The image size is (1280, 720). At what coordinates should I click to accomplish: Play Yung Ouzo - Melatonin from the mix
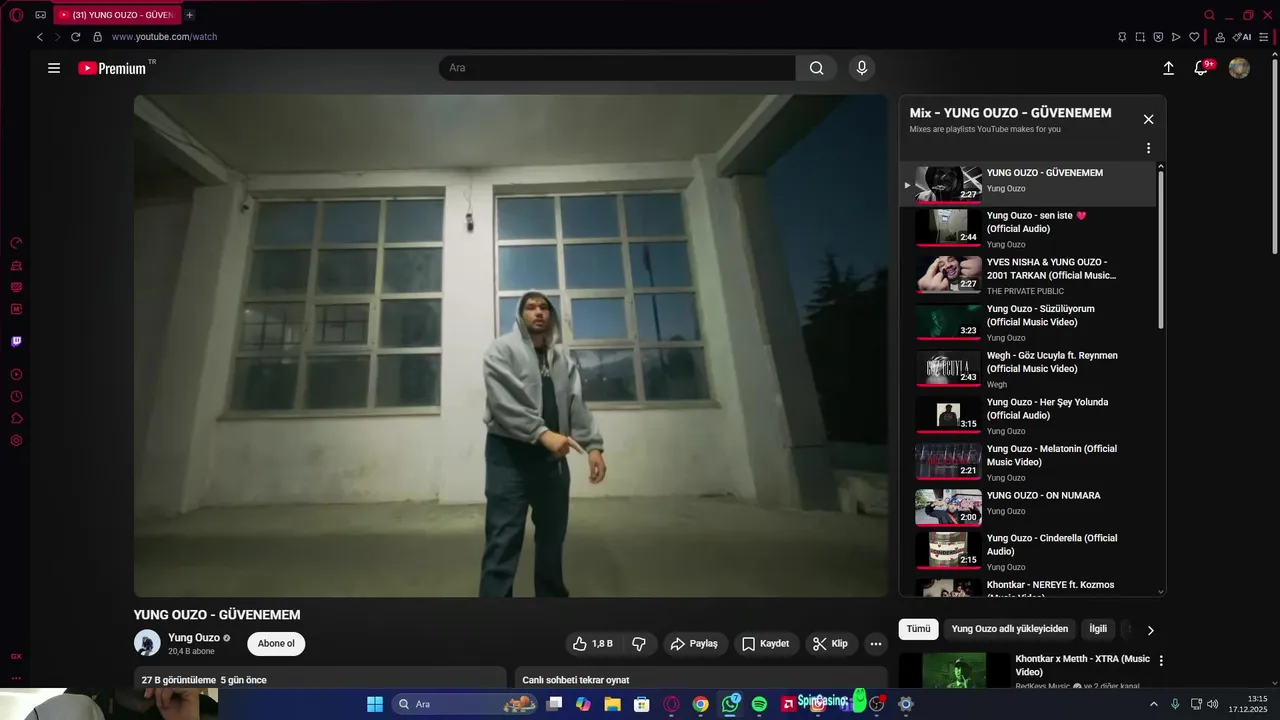(x=1027, y=463)
